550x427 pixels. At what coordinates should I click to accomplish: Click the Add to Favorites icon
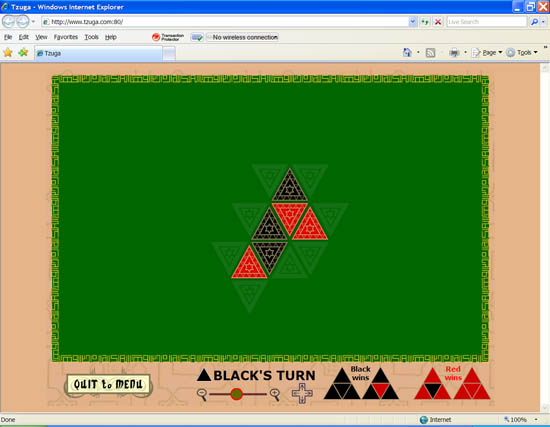pyautogui.click(x=24, y=53)
